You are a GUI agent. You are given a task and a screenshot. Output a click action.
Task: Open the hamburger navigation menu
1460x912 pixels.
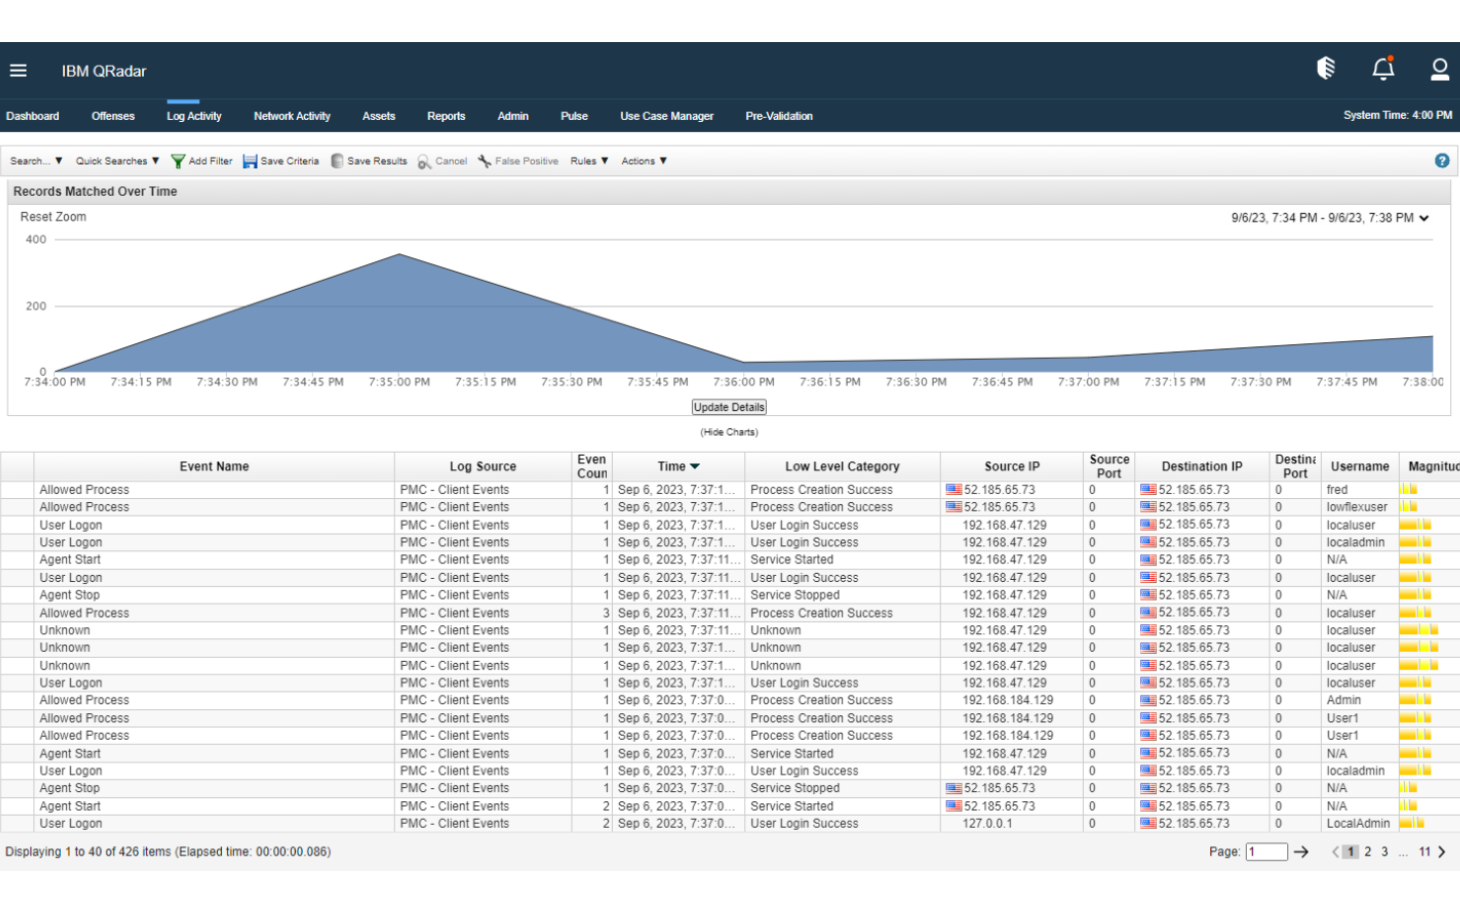coord(18,70)
